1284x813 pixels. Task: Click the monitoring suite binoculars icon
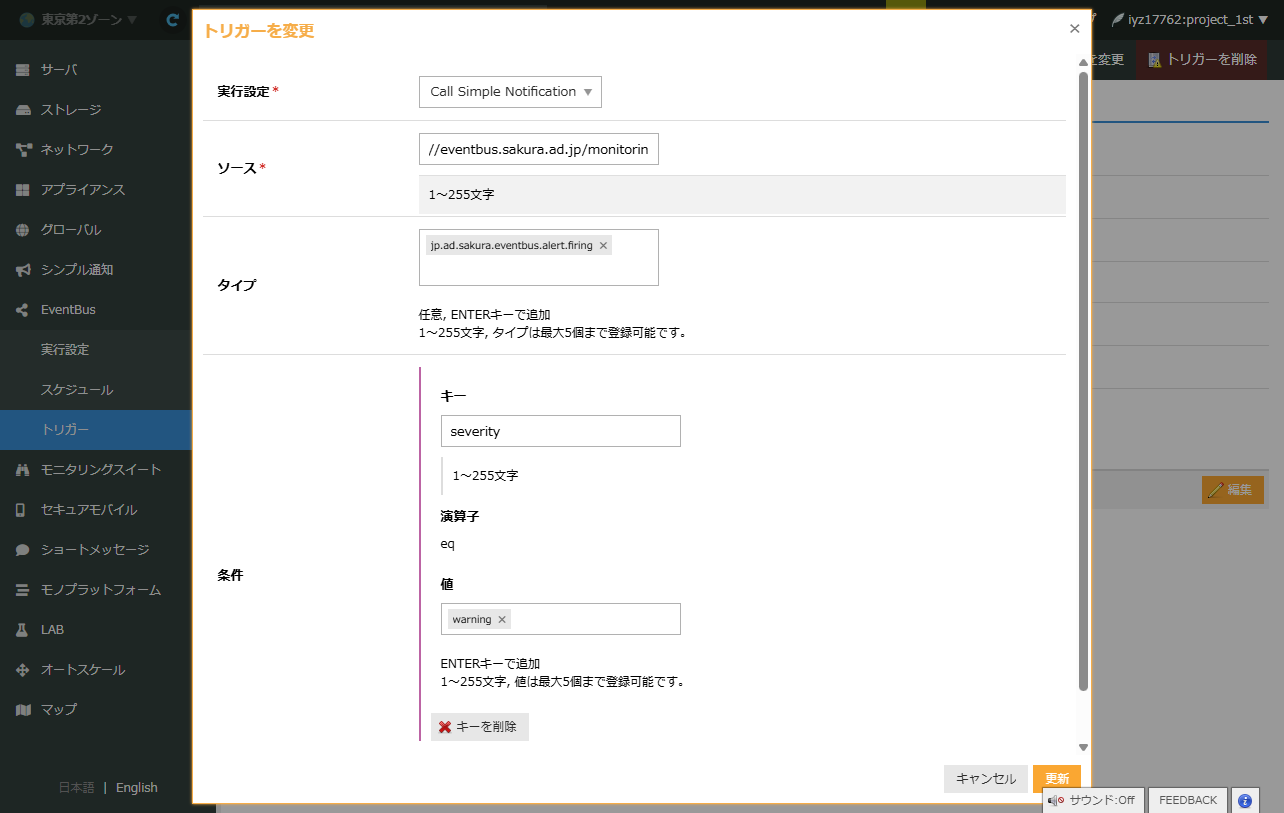(x=23, y=470)
